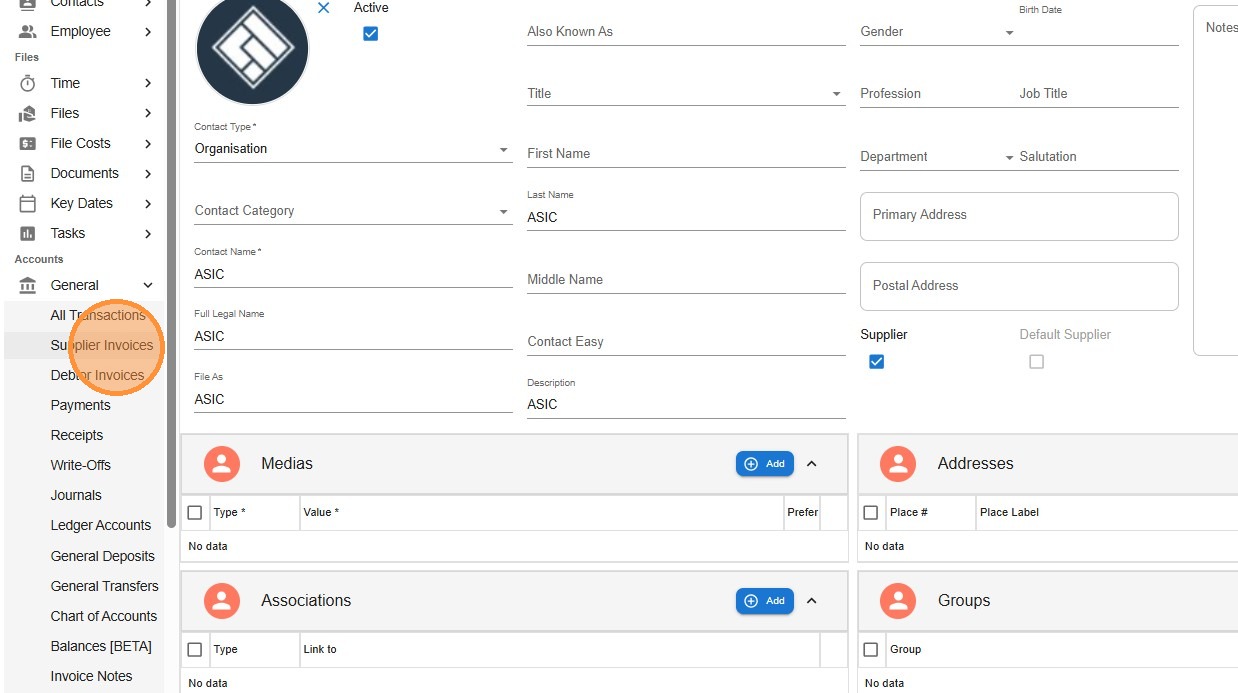
Task: Open Balances [BETA] in sidebar
Action: (x=101, y=646)
